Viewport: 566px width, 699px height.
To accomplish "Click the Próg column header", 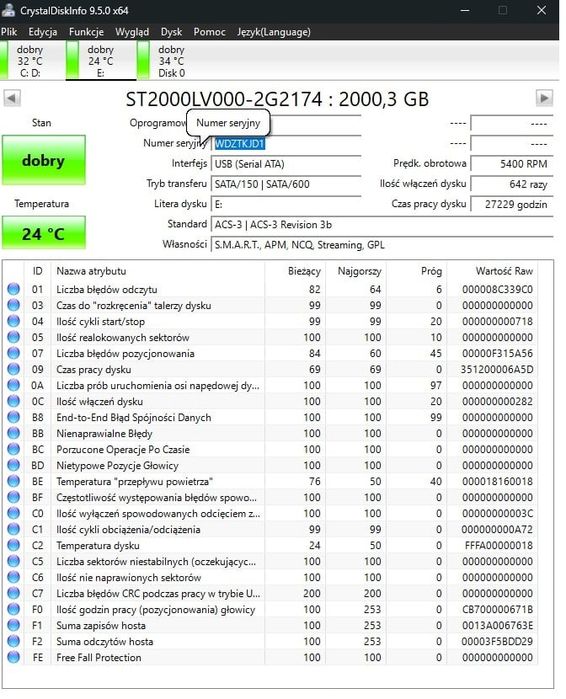I will (x=416, y=271).
